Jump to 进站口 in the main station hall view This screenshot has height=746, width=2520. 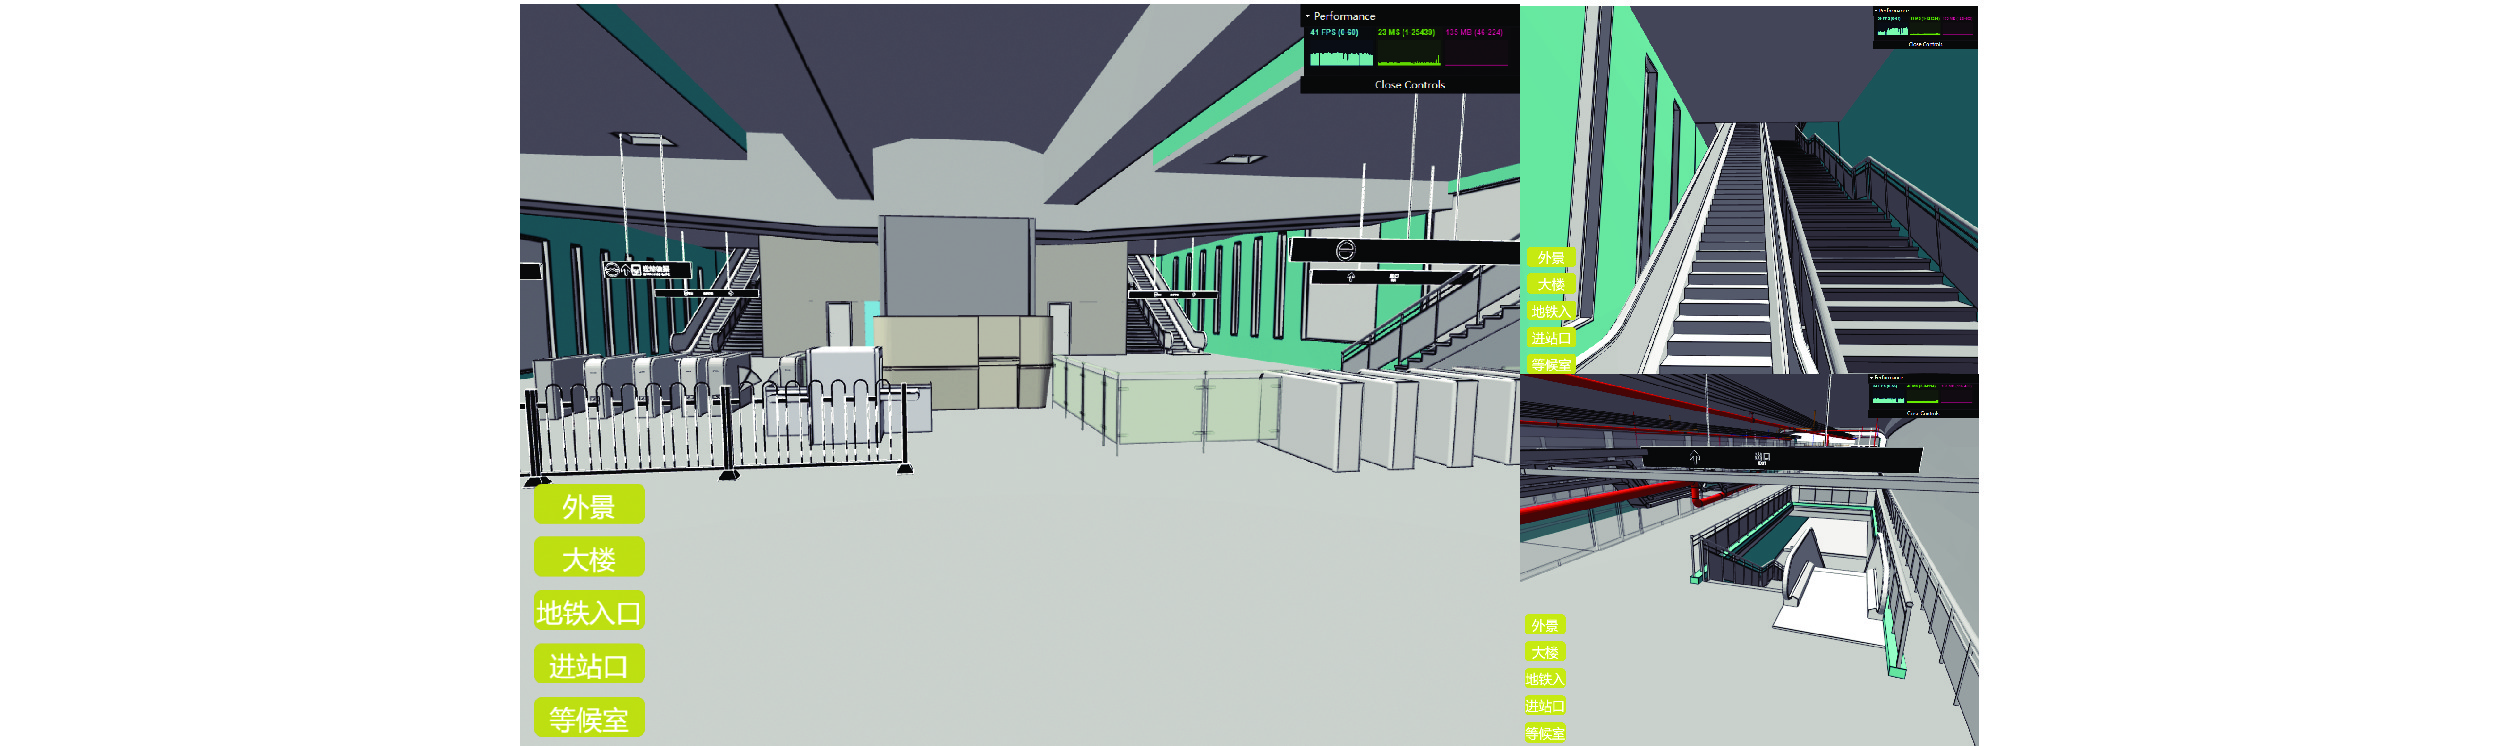pos(589,664)
